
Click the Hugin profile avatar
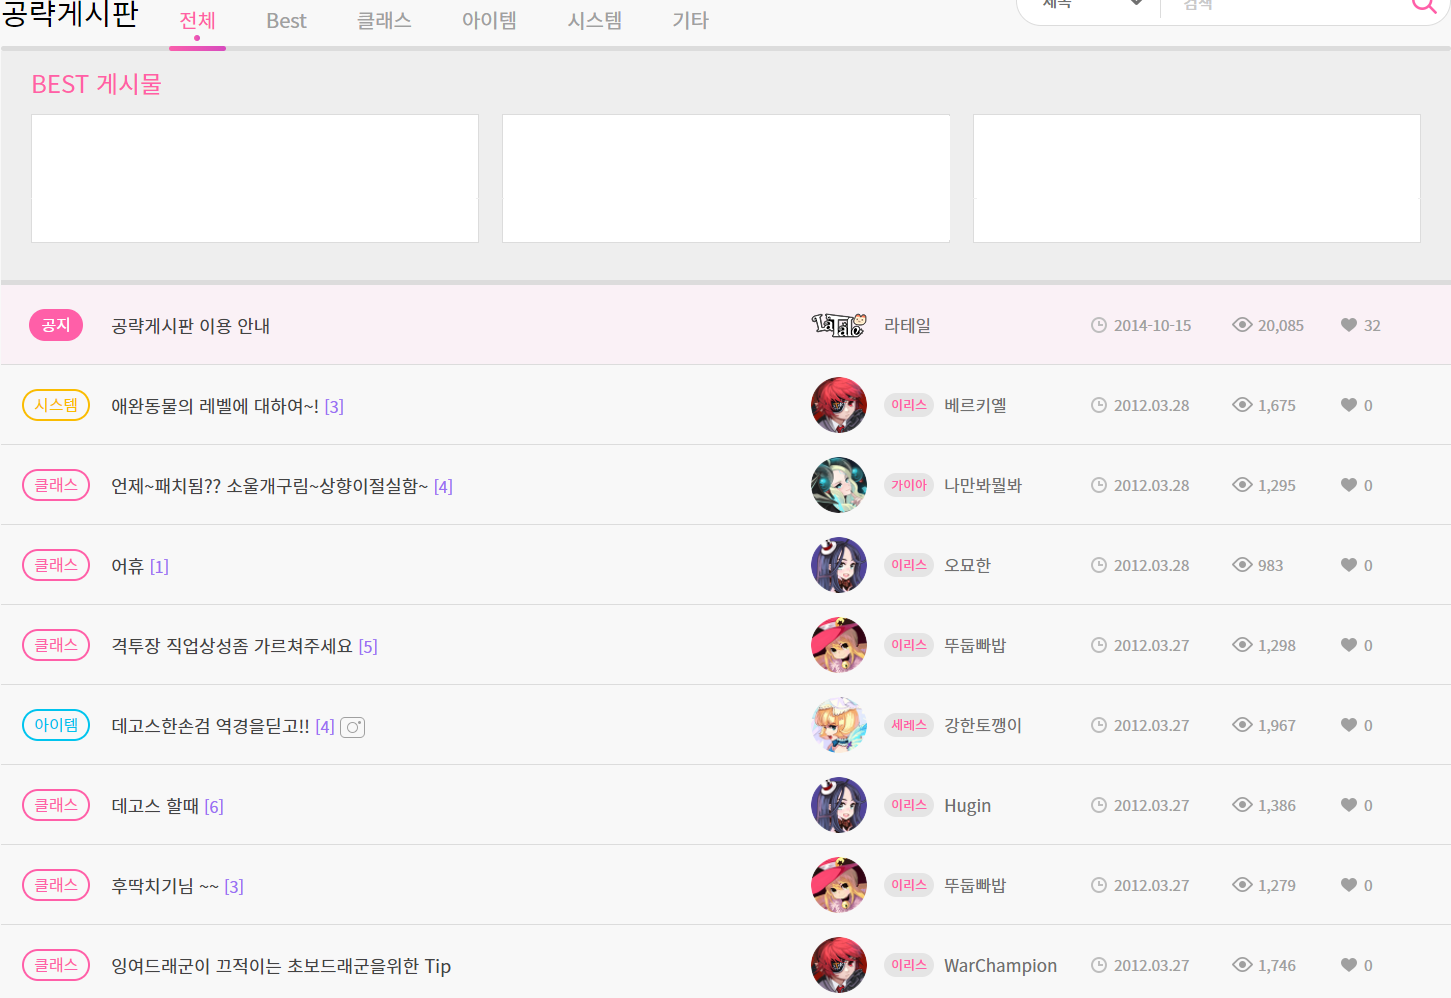click(x=838, y=805)
